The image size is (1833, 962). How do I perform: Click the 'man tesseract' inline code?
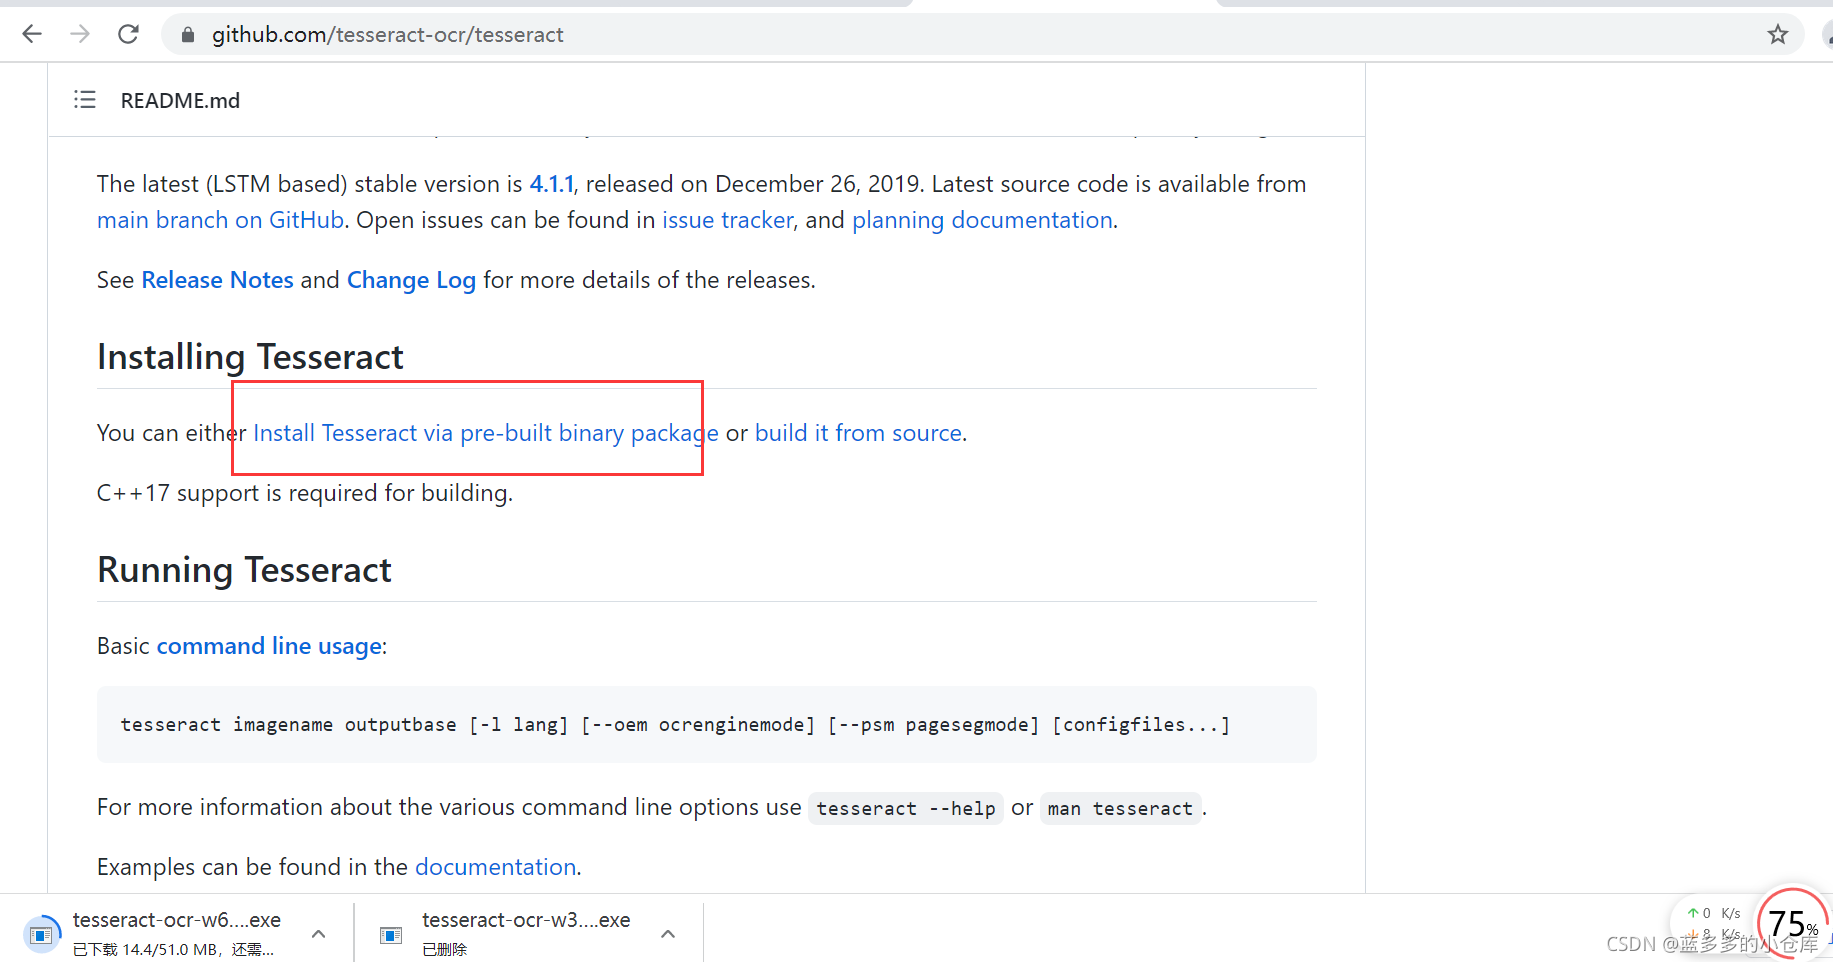point(1120,808)
